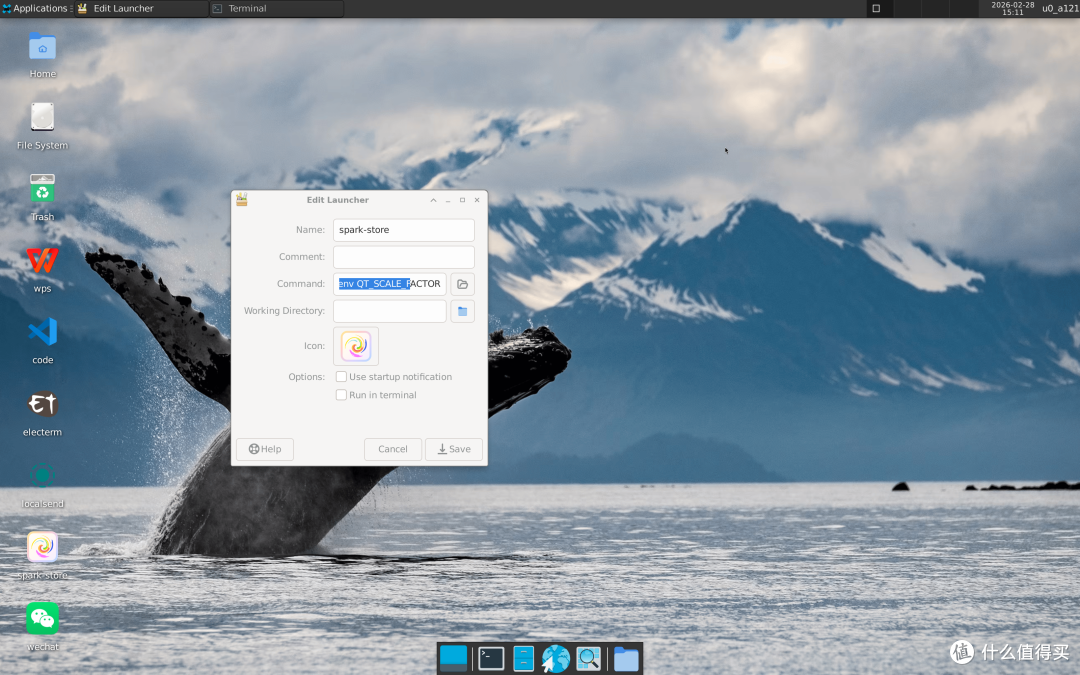Change the spark-store launcher icon
This screenshot has width=1080, height=675.
[356, 346]
